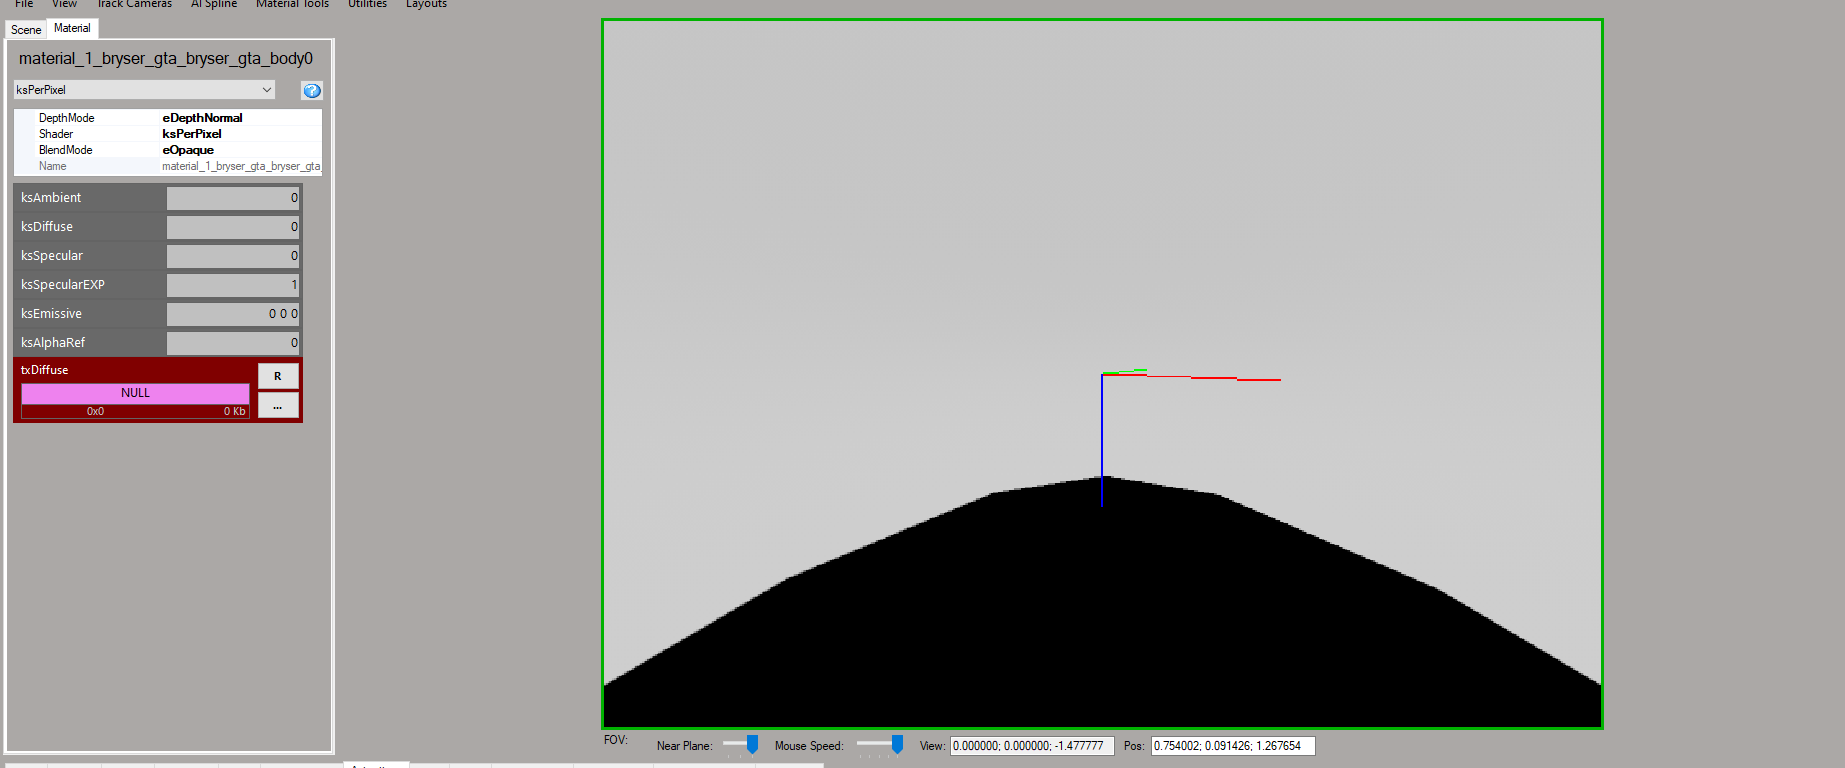The height and width of the screenshot is (768, 1845).
Task: Open the Material Tools menu
Action: [x=292, y=5]
